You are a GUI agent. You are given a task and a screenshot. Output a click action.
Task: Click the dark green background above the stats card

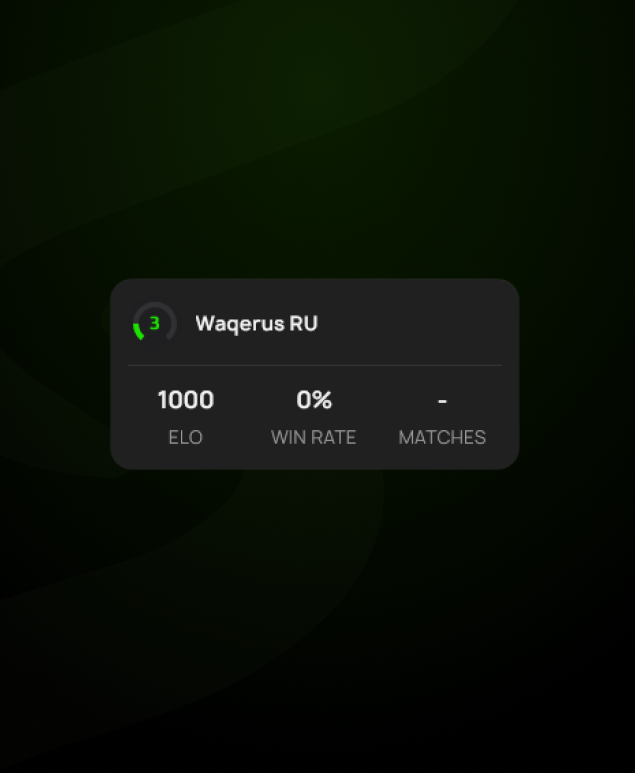[x=315, y=138]
